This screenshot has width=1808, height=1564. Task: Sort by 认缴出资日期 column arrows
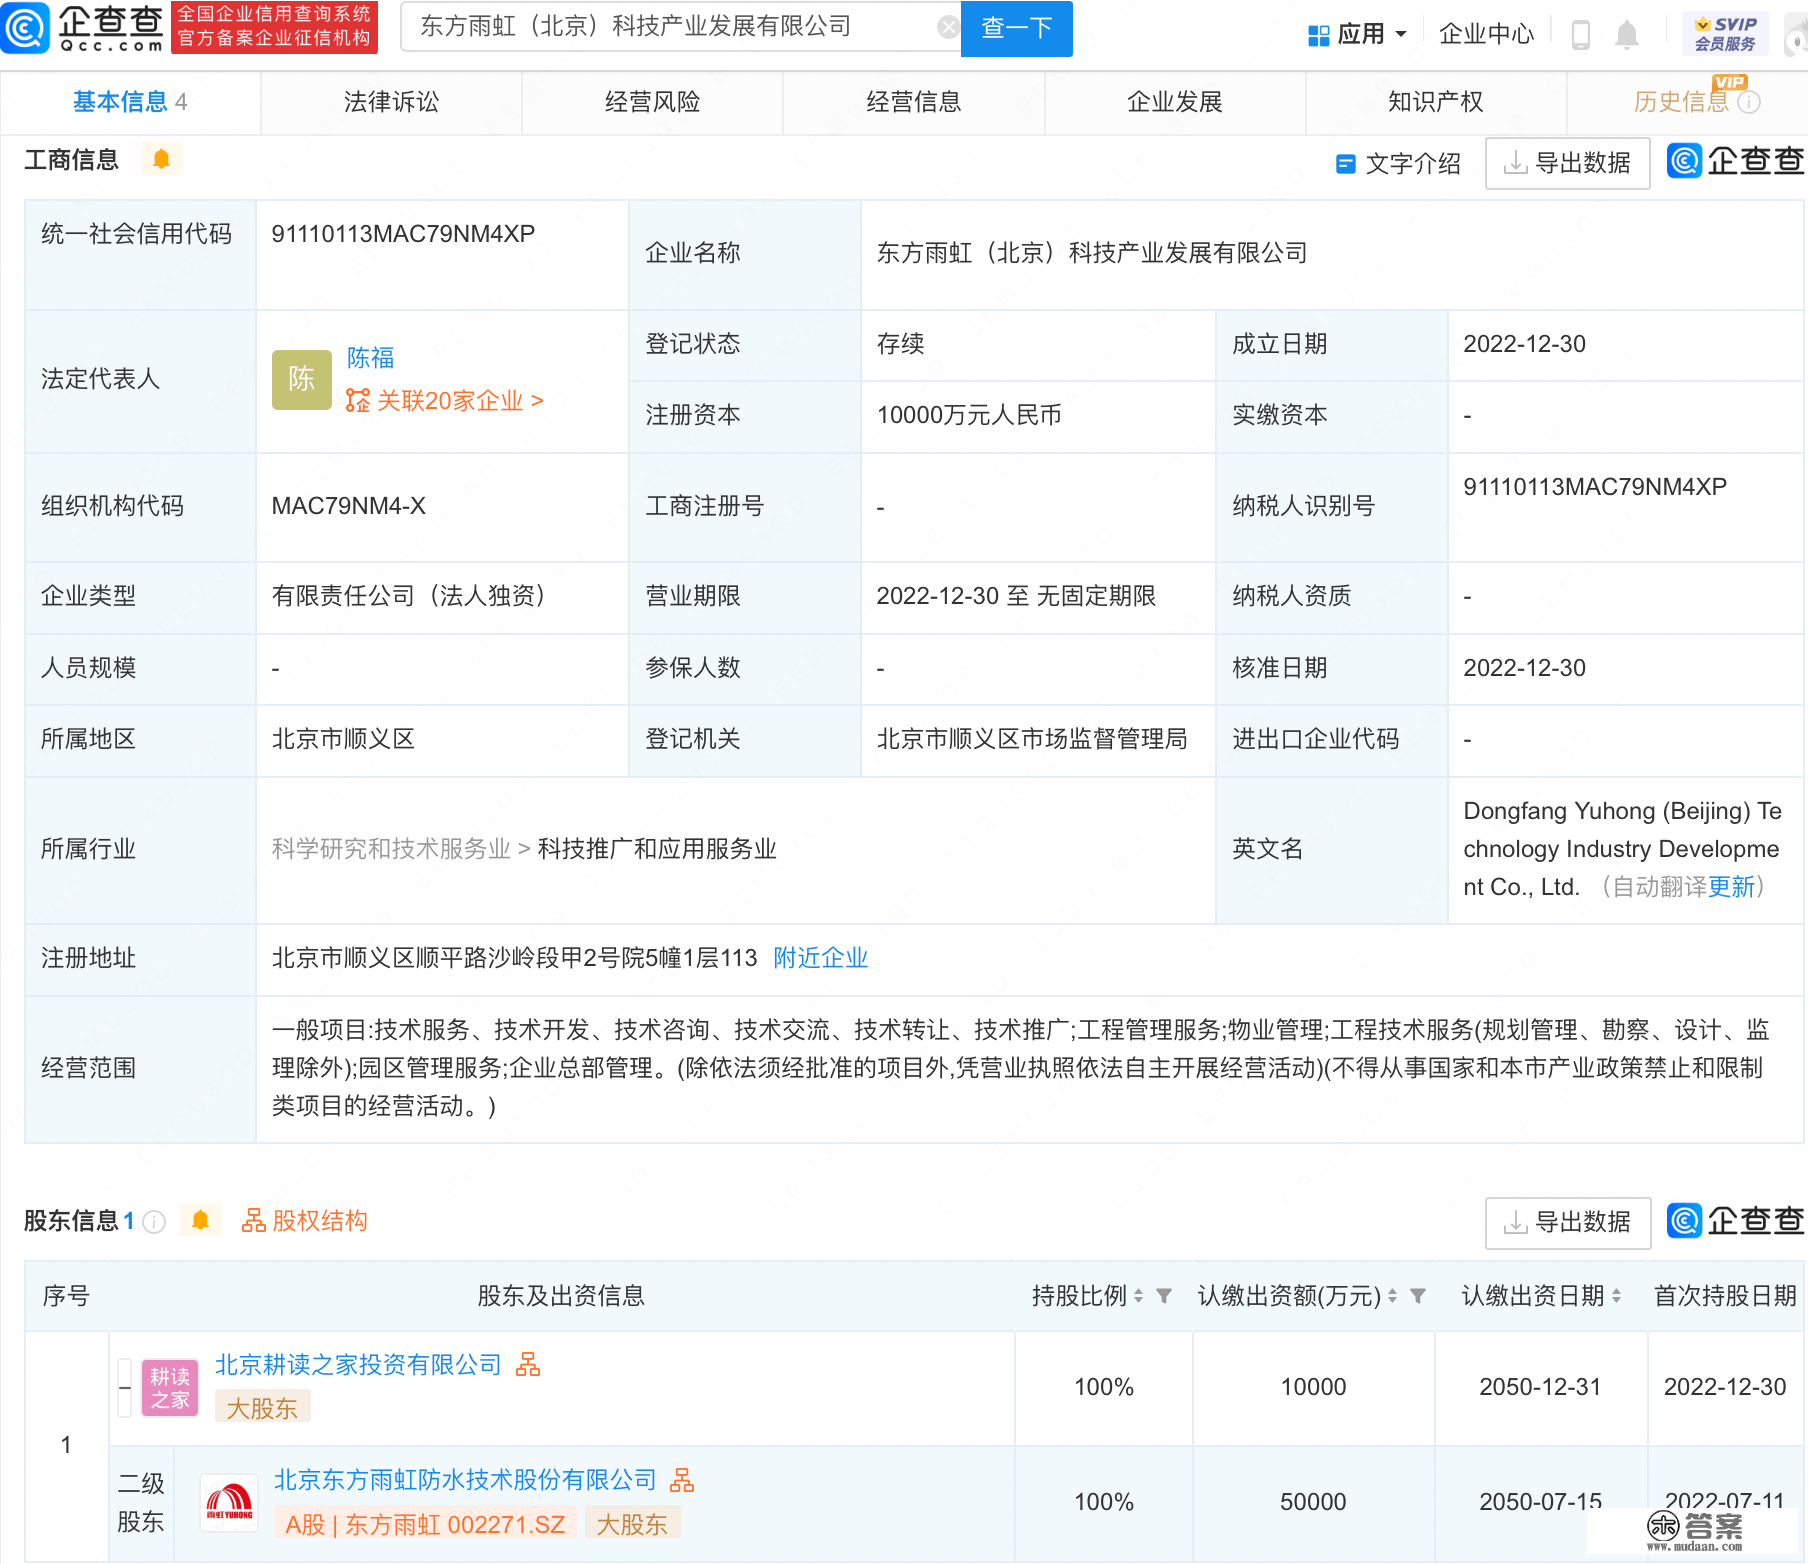click(1616, 1297)
